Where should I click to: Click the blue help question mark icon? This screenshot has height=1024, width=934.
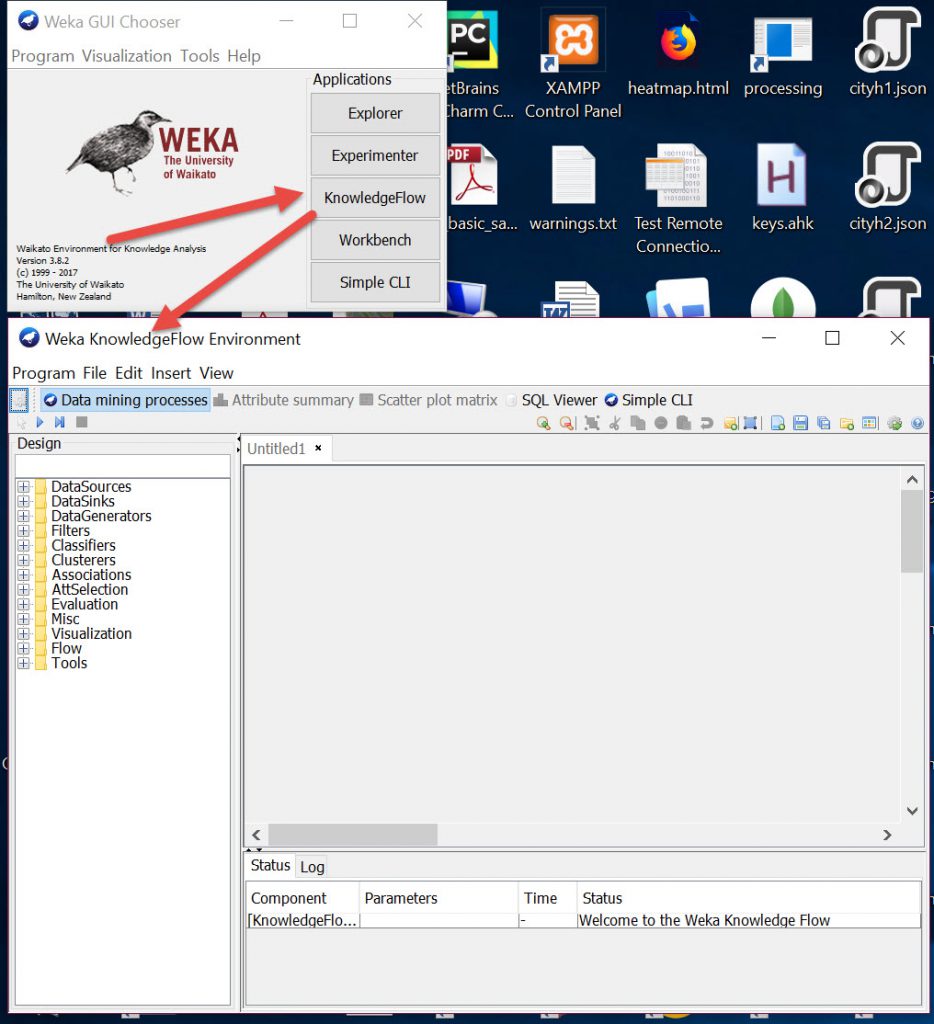(918, 423)
